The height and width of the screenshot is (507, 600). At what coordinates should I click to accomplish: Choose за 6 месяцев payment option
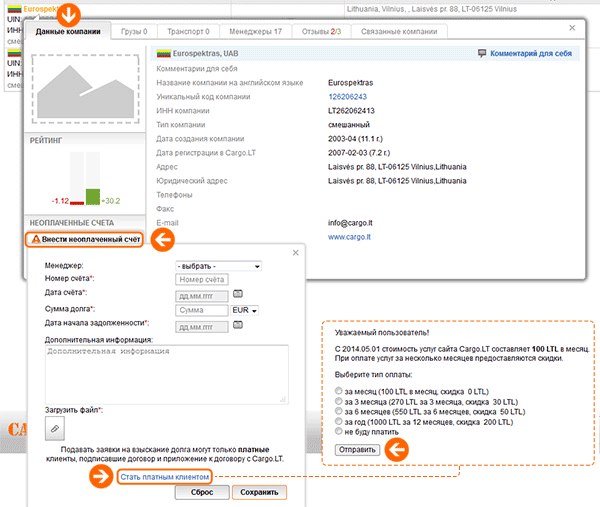point(343,411)
